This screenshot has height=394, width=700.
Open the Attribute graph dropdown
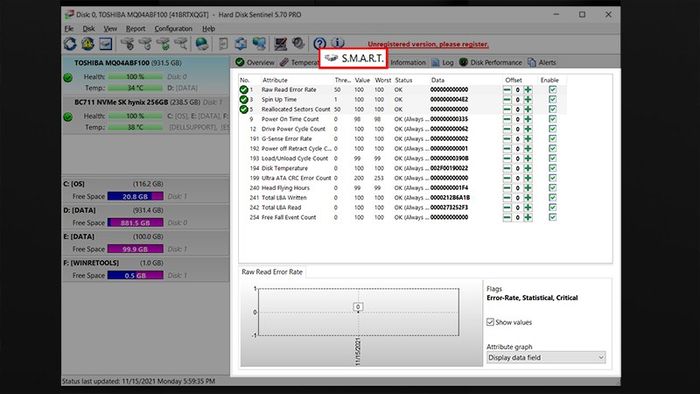pos(546,357)
